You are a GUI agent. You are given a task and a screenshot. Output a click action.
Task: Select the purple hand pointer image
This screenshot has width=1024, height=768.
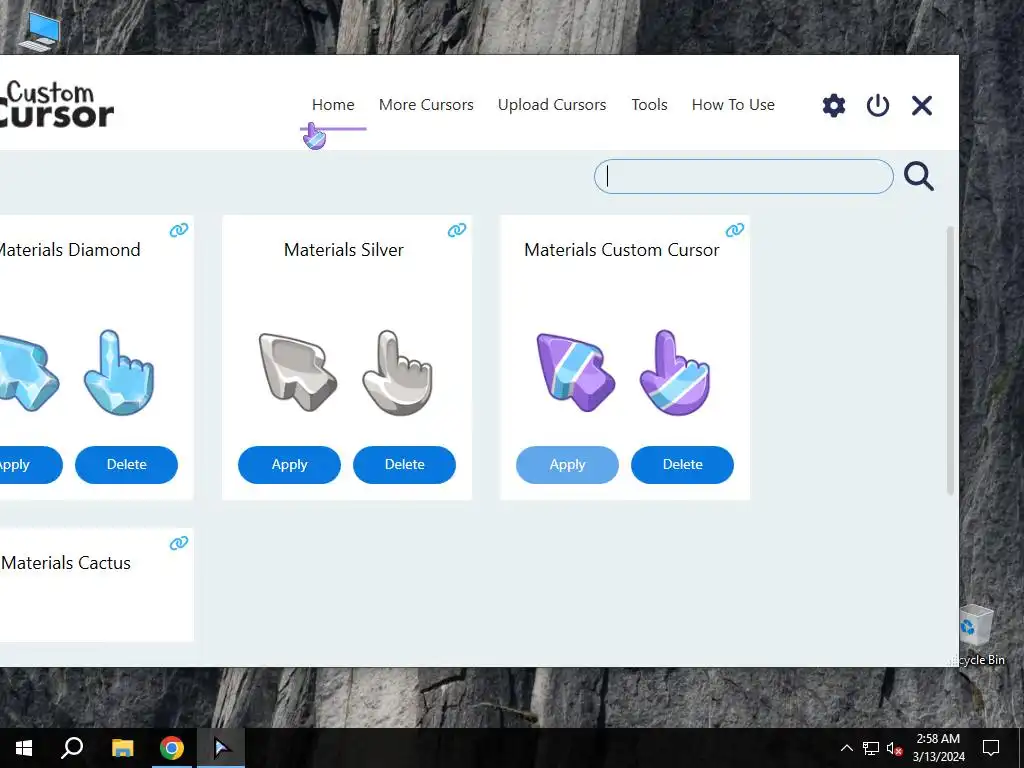tap(675, 372)
